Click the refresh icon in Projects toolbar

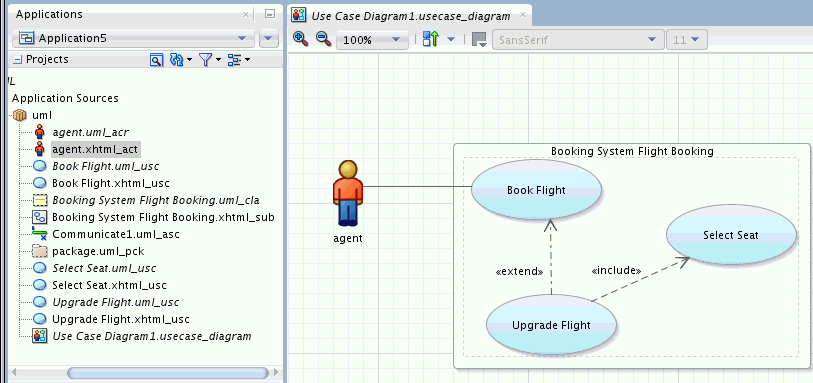tap(177, 60)
